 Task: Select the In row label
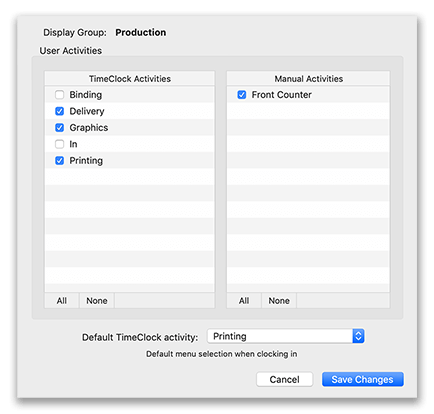click(x=73, y=144)
